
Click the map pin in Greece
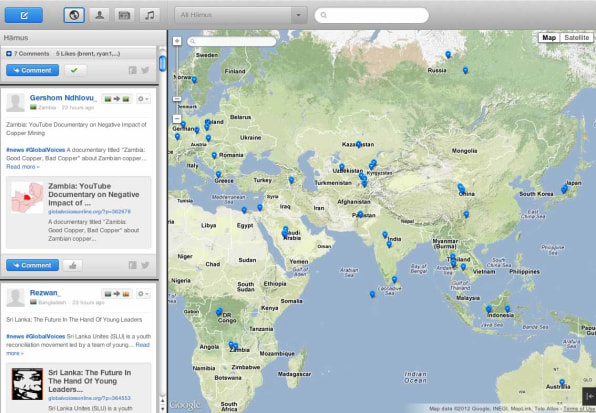218,174
